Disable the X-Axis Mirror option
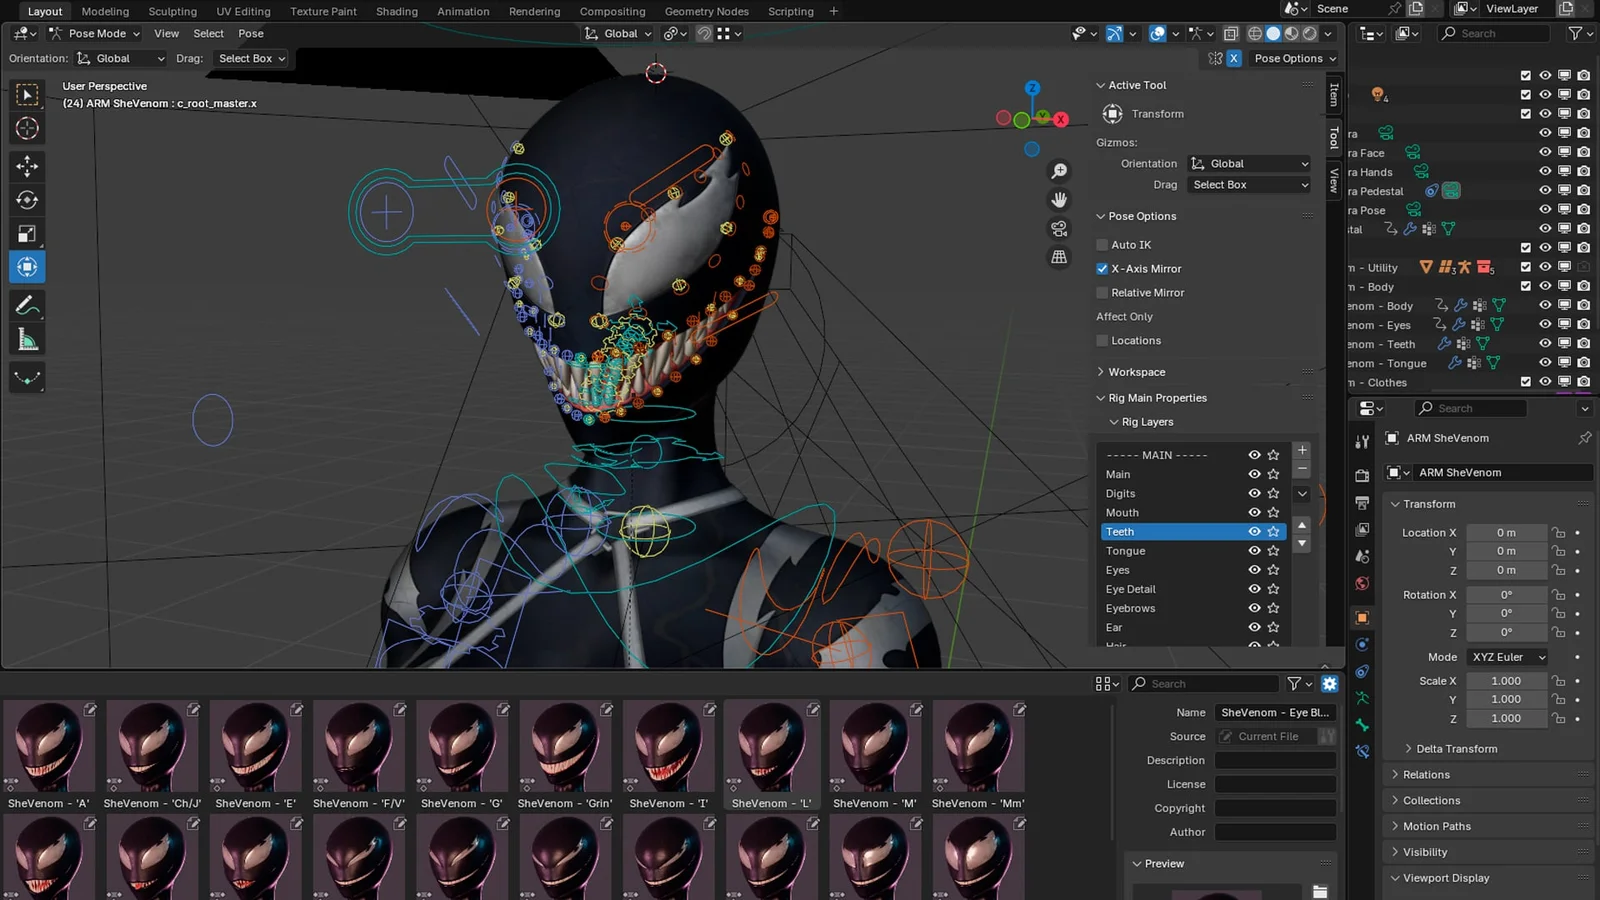Viewport: 1600px width, 900px height. point(1102,268)
